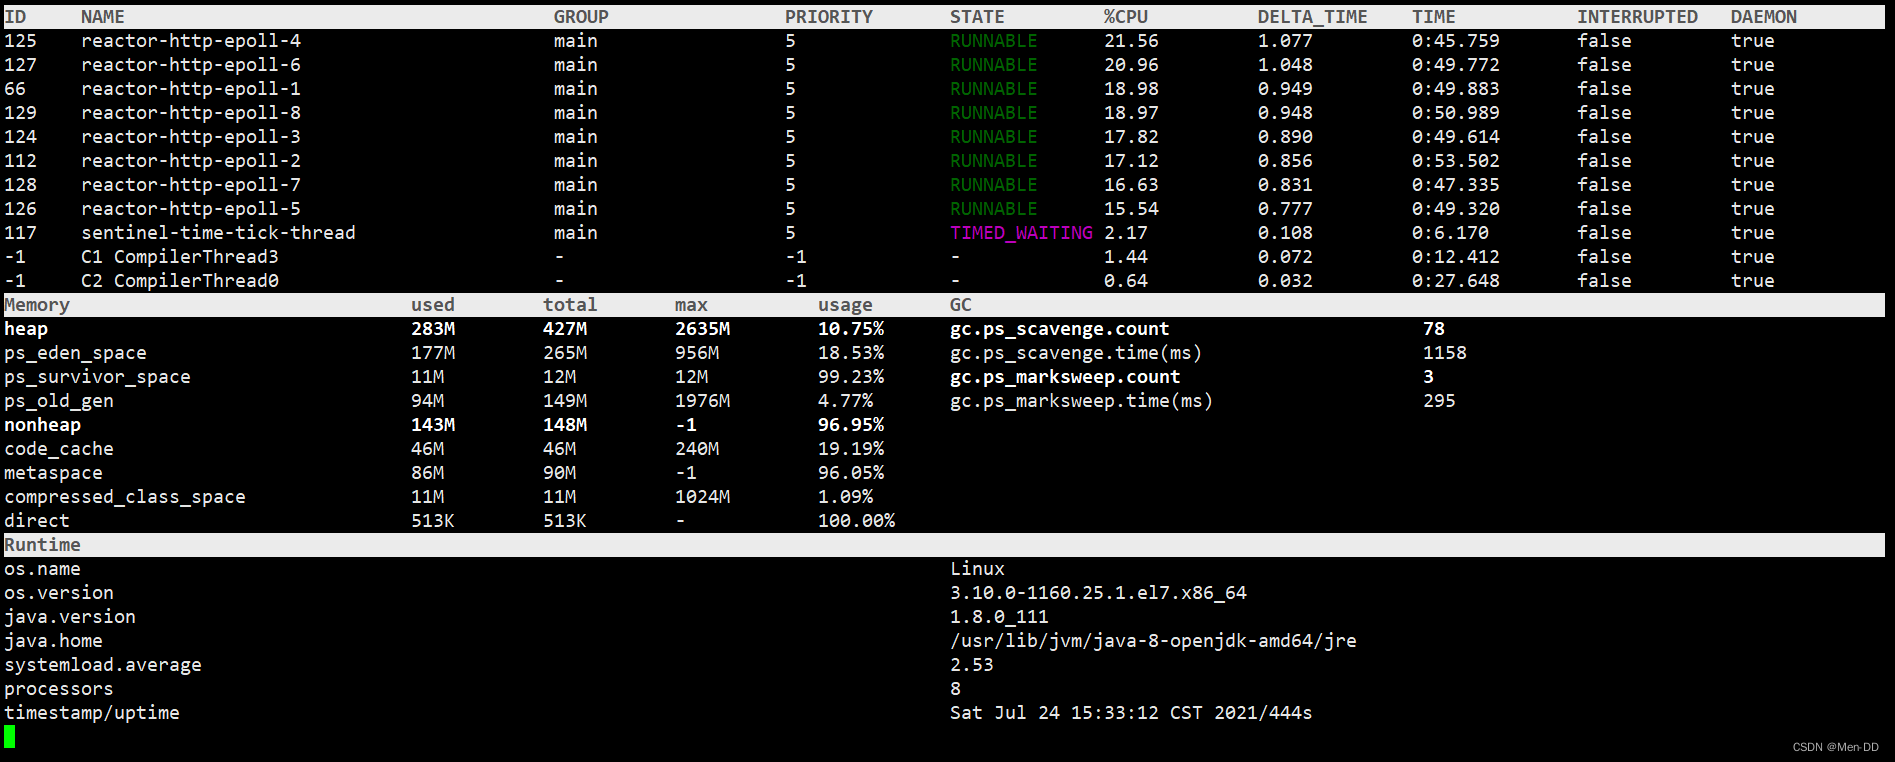Screen dimensions: 1895x762
Task: Click thread ID 125
Action: [x=20, y=41]
